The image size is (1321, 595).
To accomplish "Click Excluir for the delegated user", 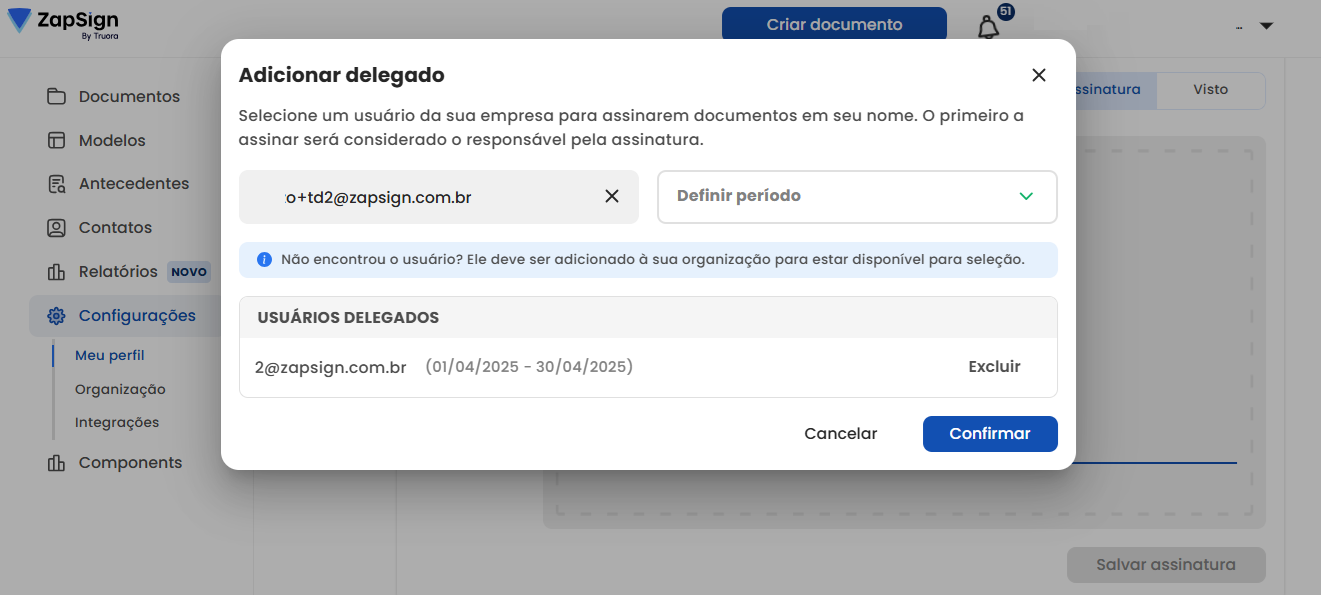I will tap(994, 367).
